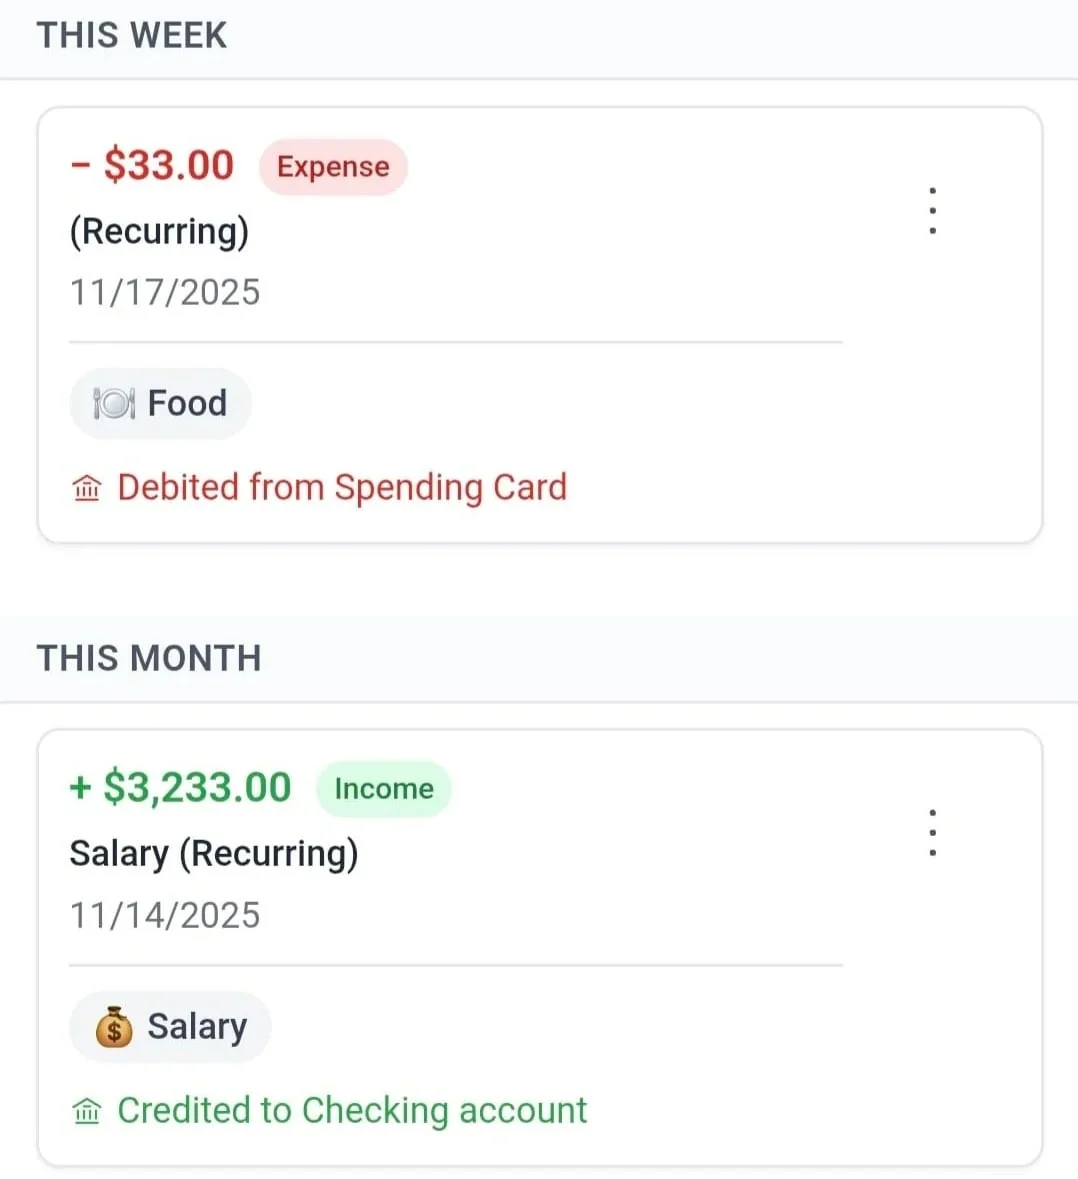The width and height of the screenshot is (1078, 1179).
Task: Select the Food category chip
Action: pos(160,403)
